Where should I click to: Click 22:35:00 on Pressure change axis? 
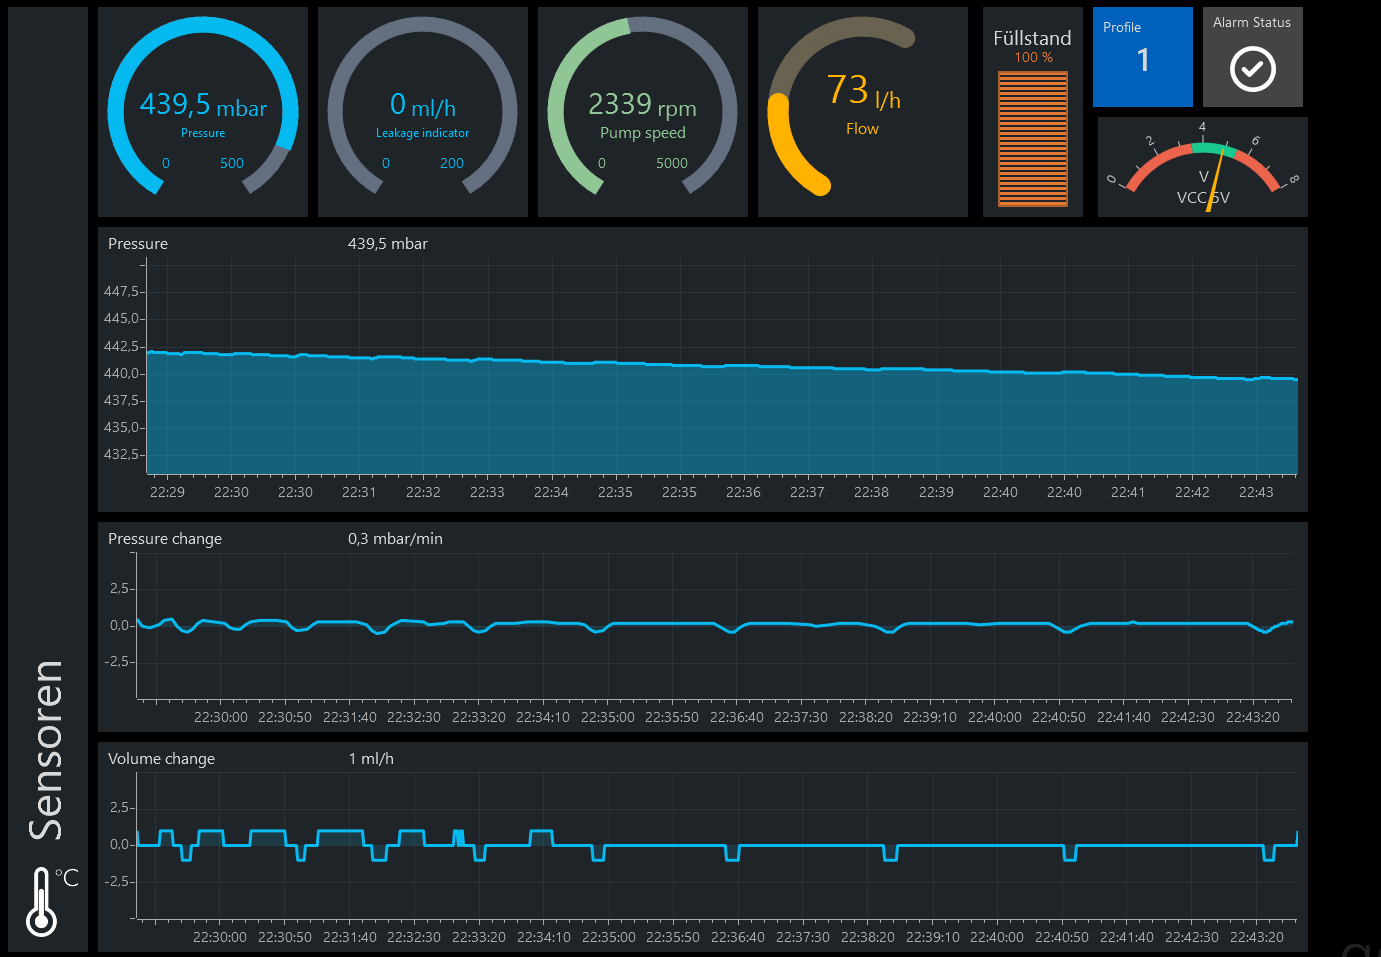coord(607,717)
